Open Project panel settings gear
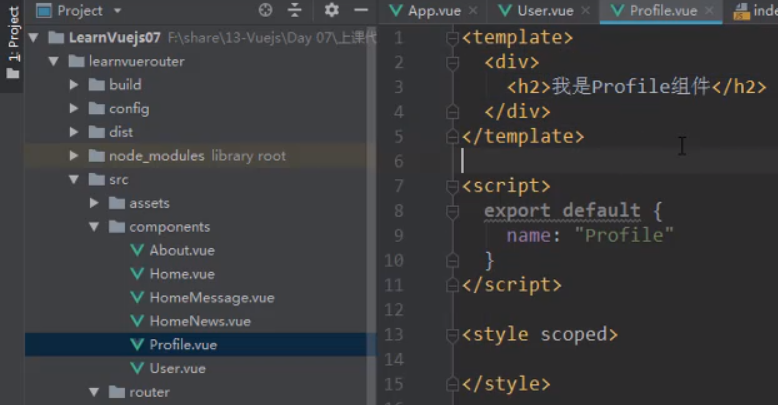 click(332, 10)
